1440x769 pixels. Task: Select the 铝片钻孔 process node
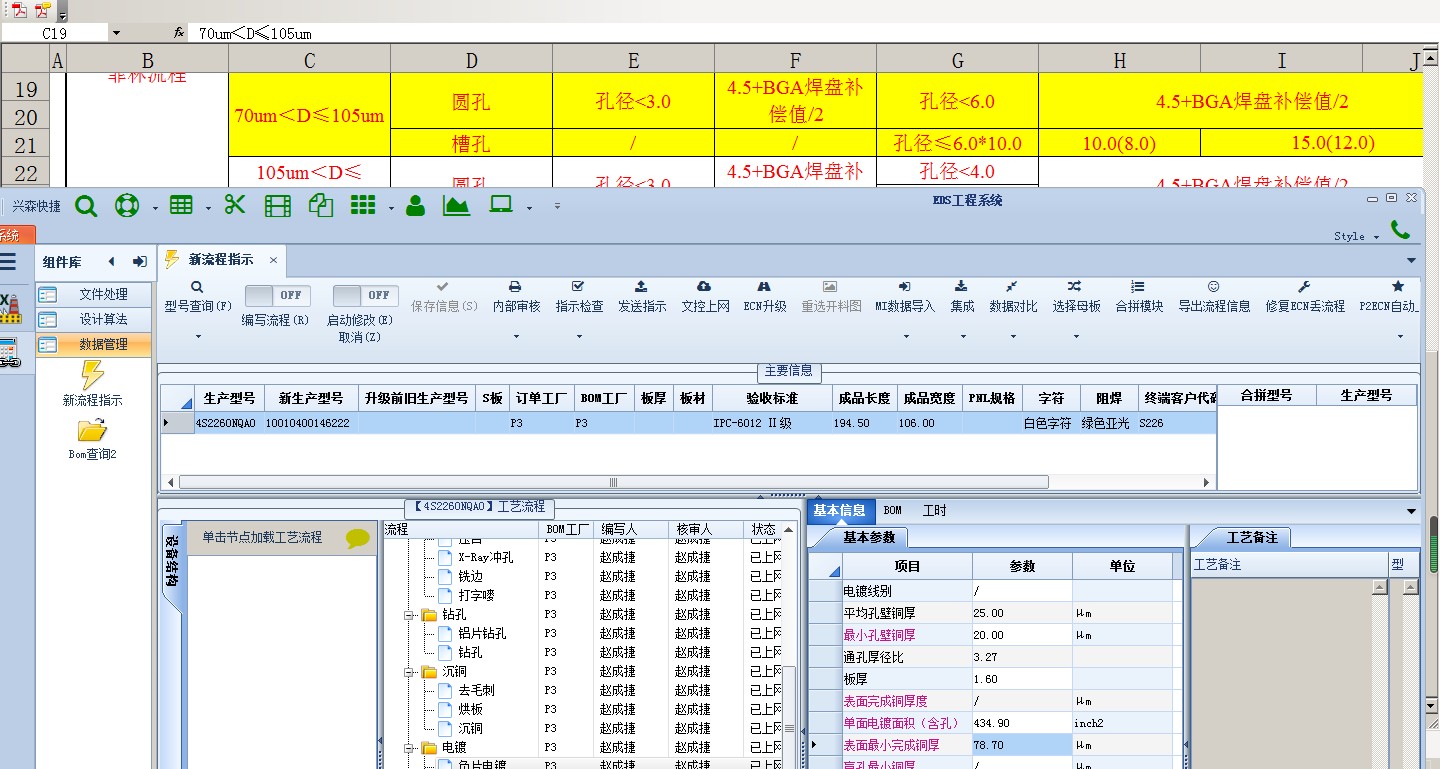tap(482, 634)
